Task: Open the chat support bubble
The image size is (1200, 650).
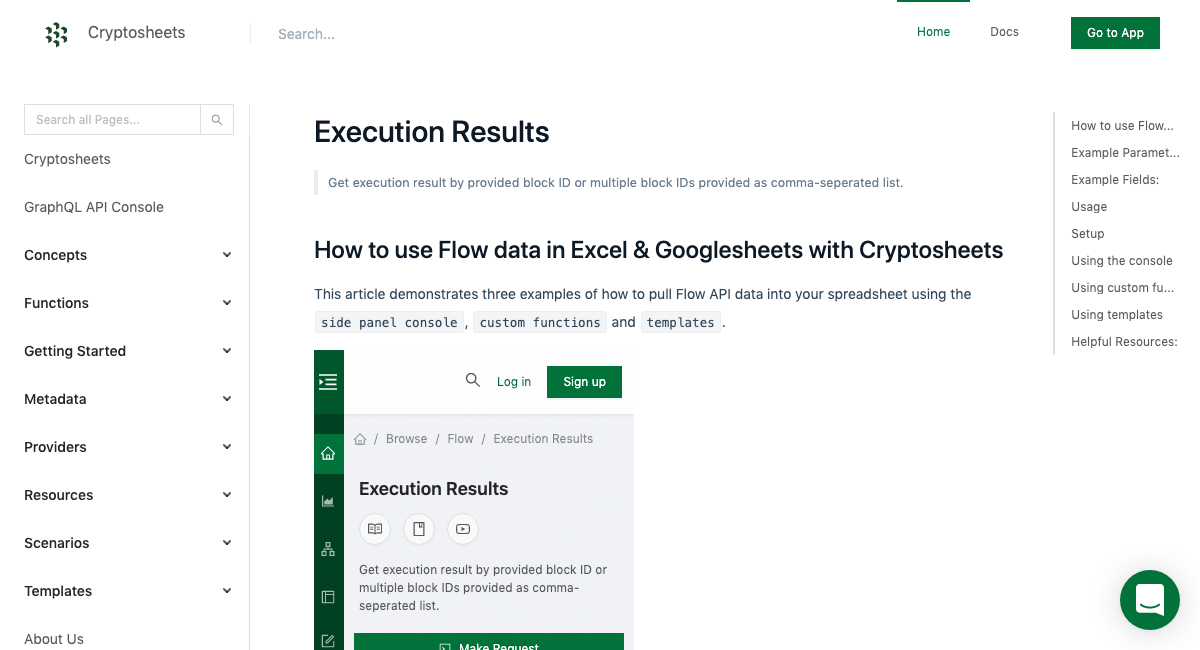Action: coord(1150,600)
